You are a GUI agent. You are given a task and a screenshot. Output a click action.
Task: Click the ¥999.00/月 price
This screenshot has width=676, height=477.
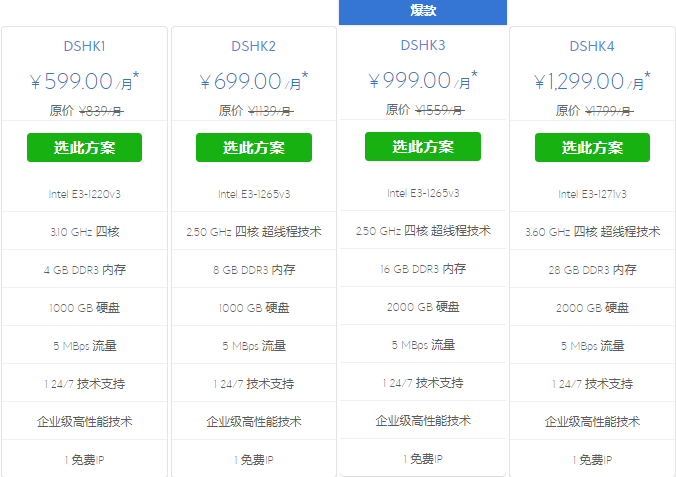tap(423, 80)
